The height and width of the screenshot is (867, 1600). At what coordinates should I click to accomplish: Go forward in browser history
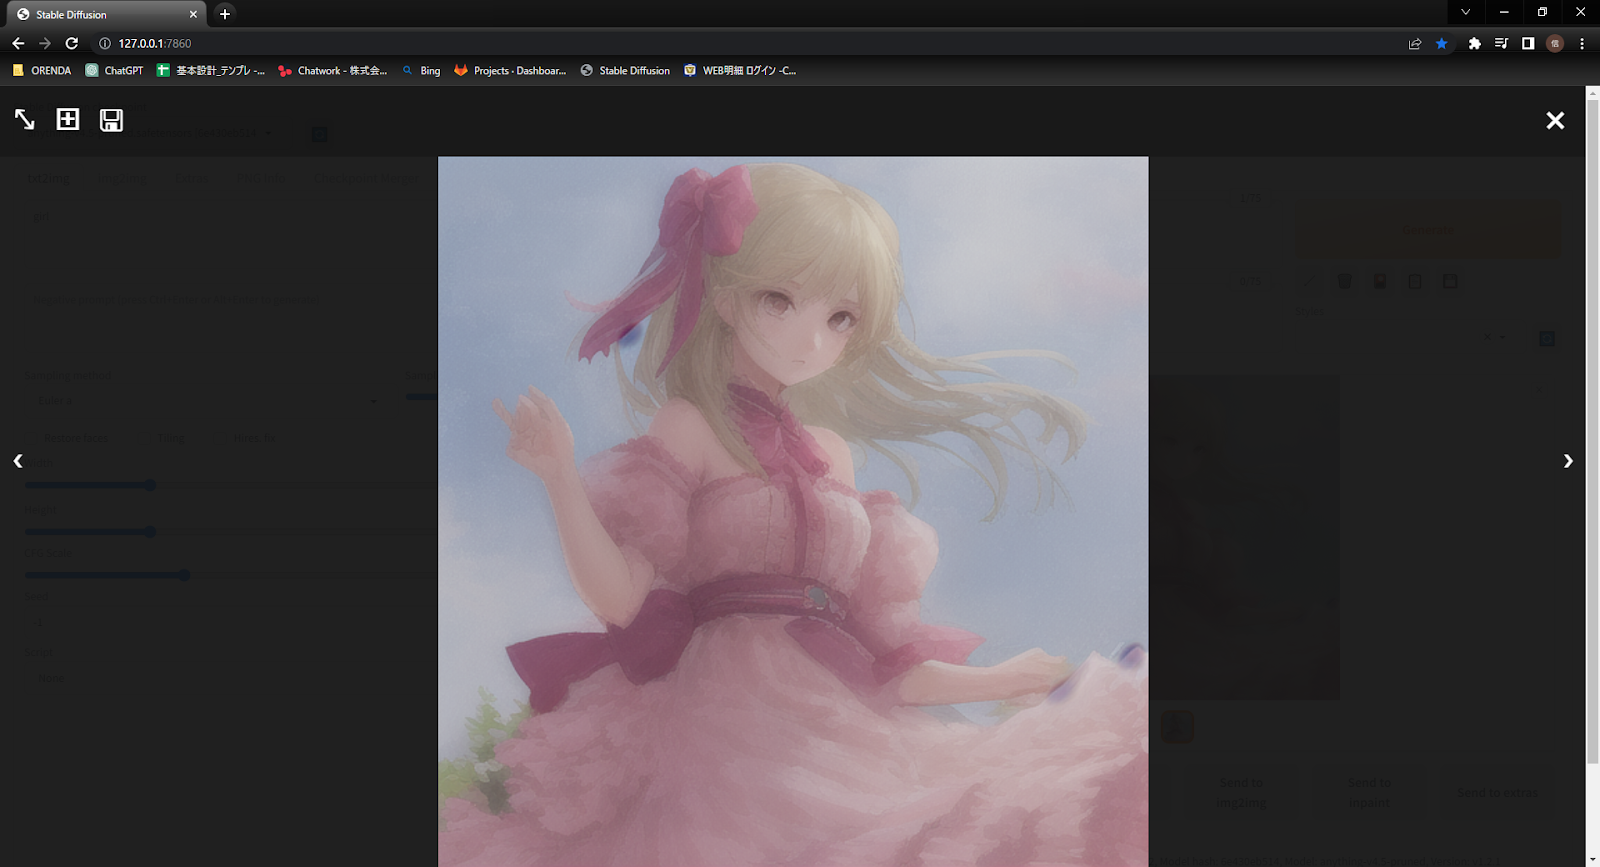(x=45, y=43)
